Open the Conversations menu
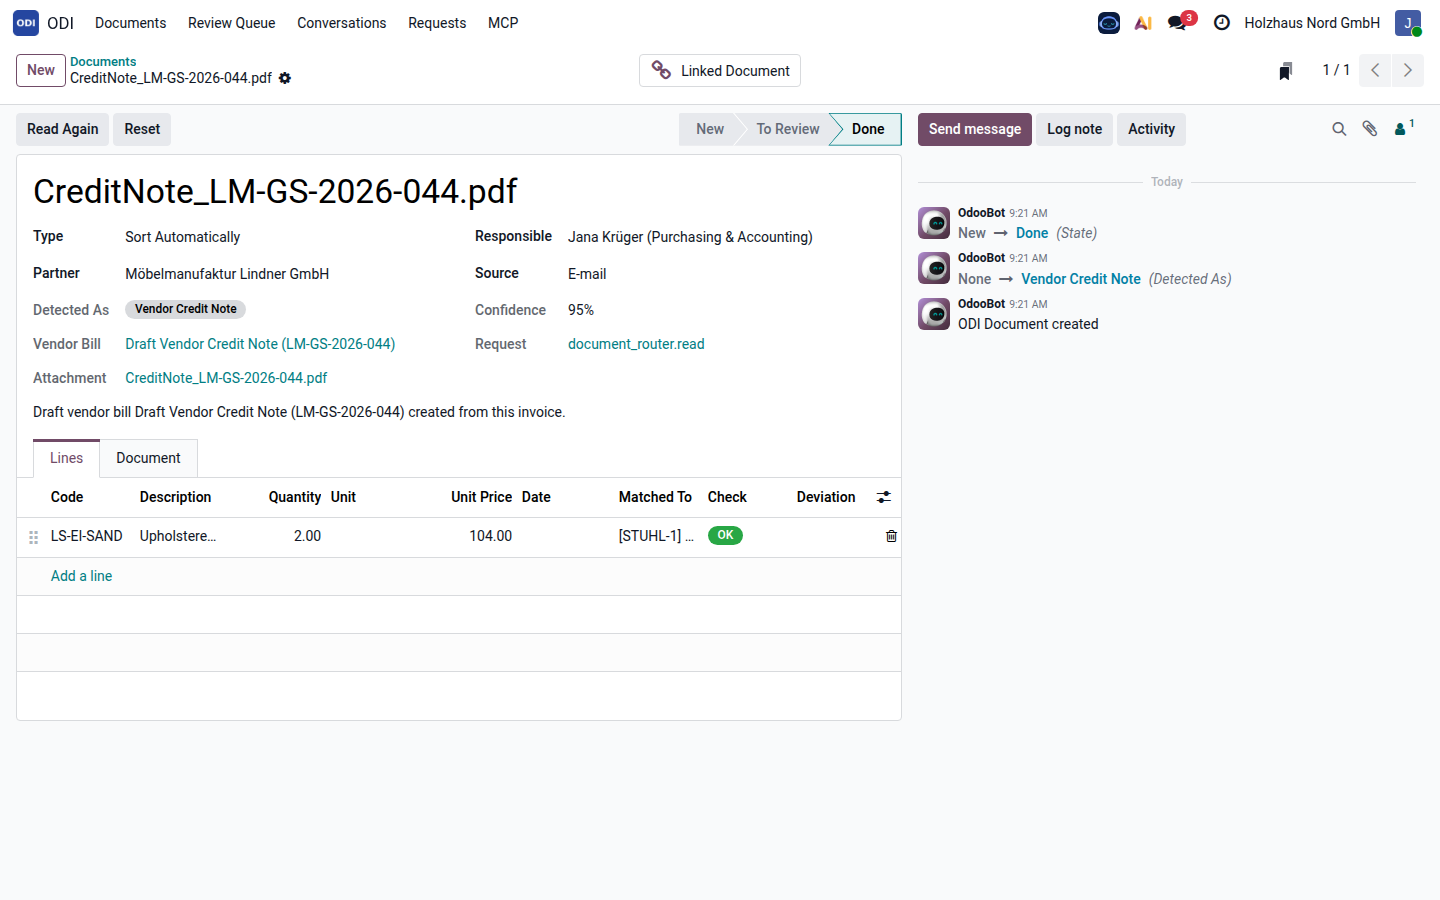 click(x=342, y=23)
